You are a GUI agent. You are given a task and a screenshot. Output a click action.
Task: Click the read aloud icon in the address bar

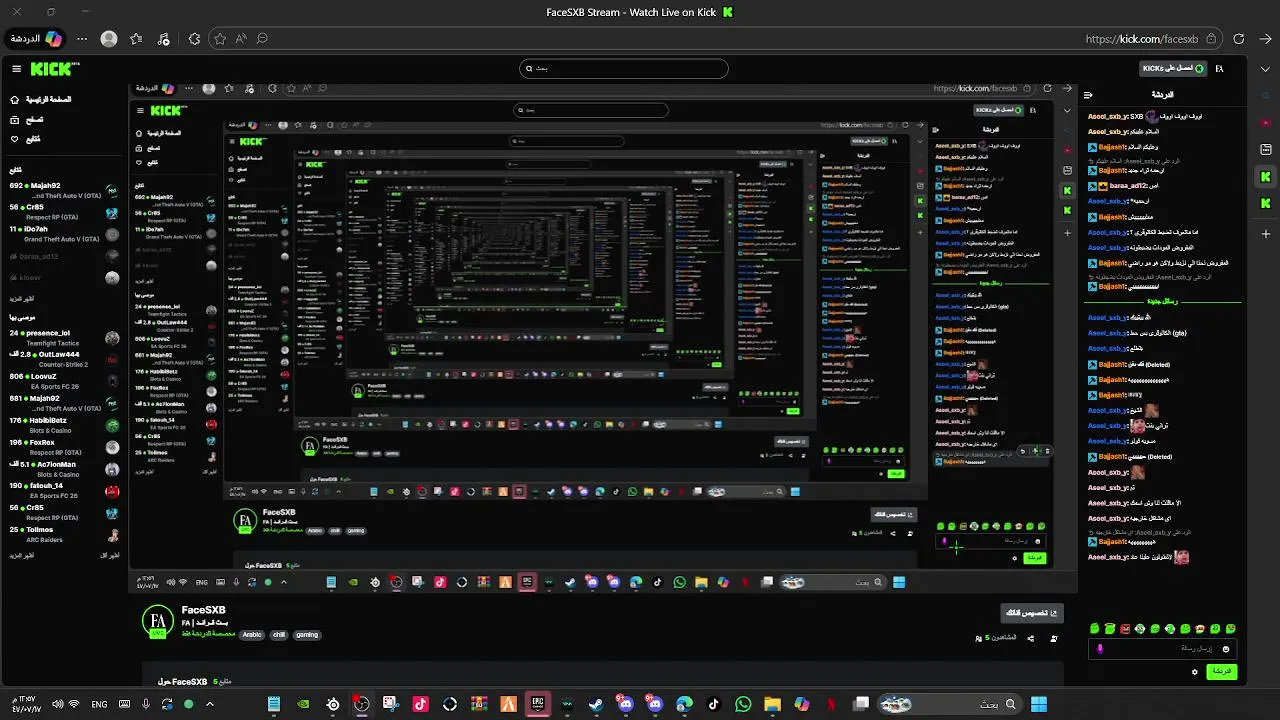click(241, 39)
